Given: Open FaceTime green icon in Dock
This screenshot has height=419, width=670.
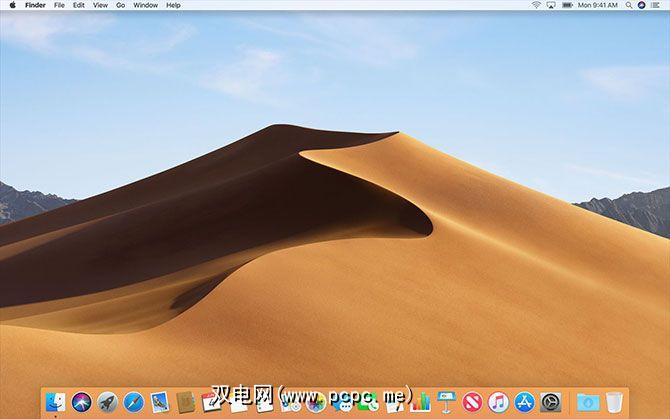Looking at the screenshot, I should 368,403.
